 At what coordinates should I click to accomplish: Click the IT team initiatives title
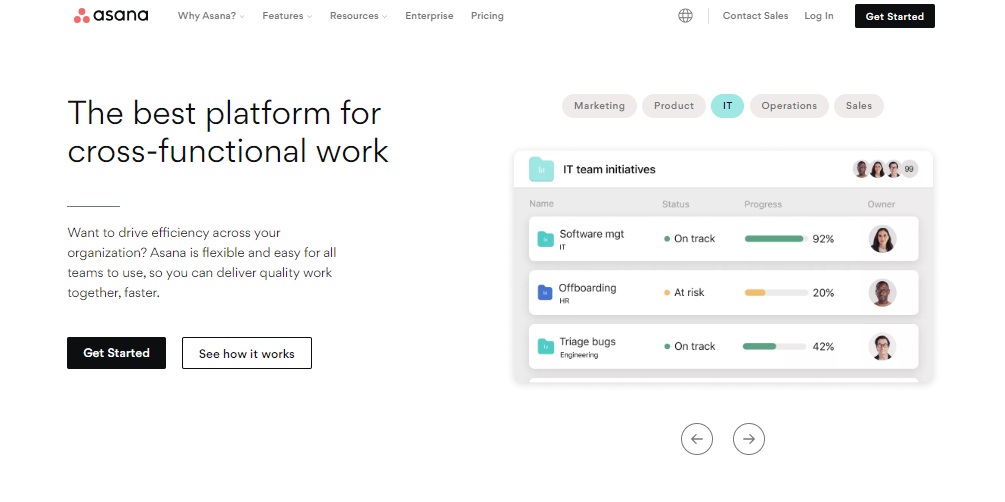tap(609, 169)
